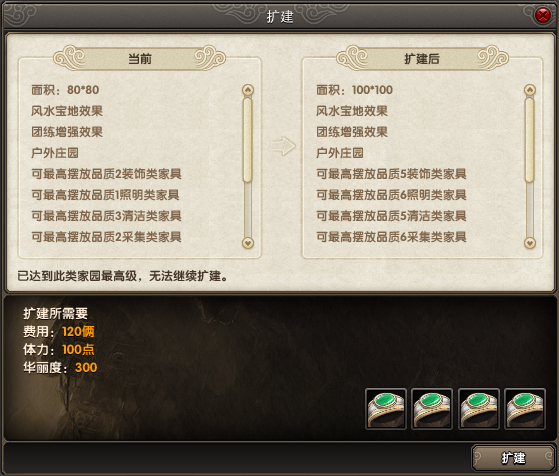This screenshot has width=559, height=476.
Task: Click scroll down arrow in 扩建后 panel
Action: [x=530, y=243]
